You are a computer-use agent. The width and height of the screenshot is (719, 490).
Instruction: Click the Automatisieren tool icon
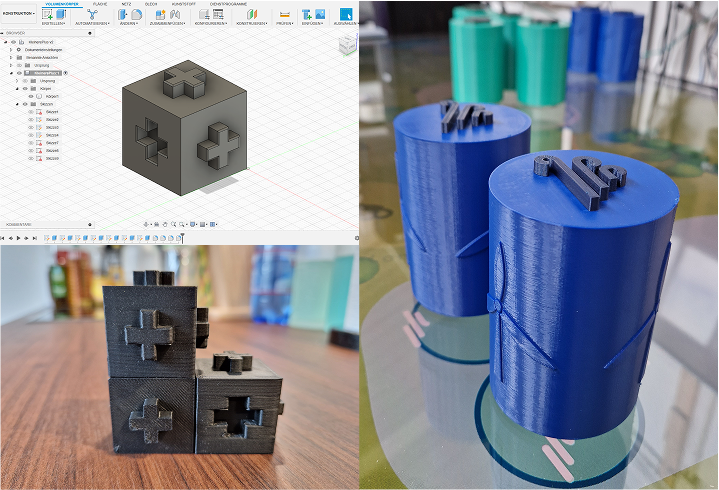tap(91, 14)
